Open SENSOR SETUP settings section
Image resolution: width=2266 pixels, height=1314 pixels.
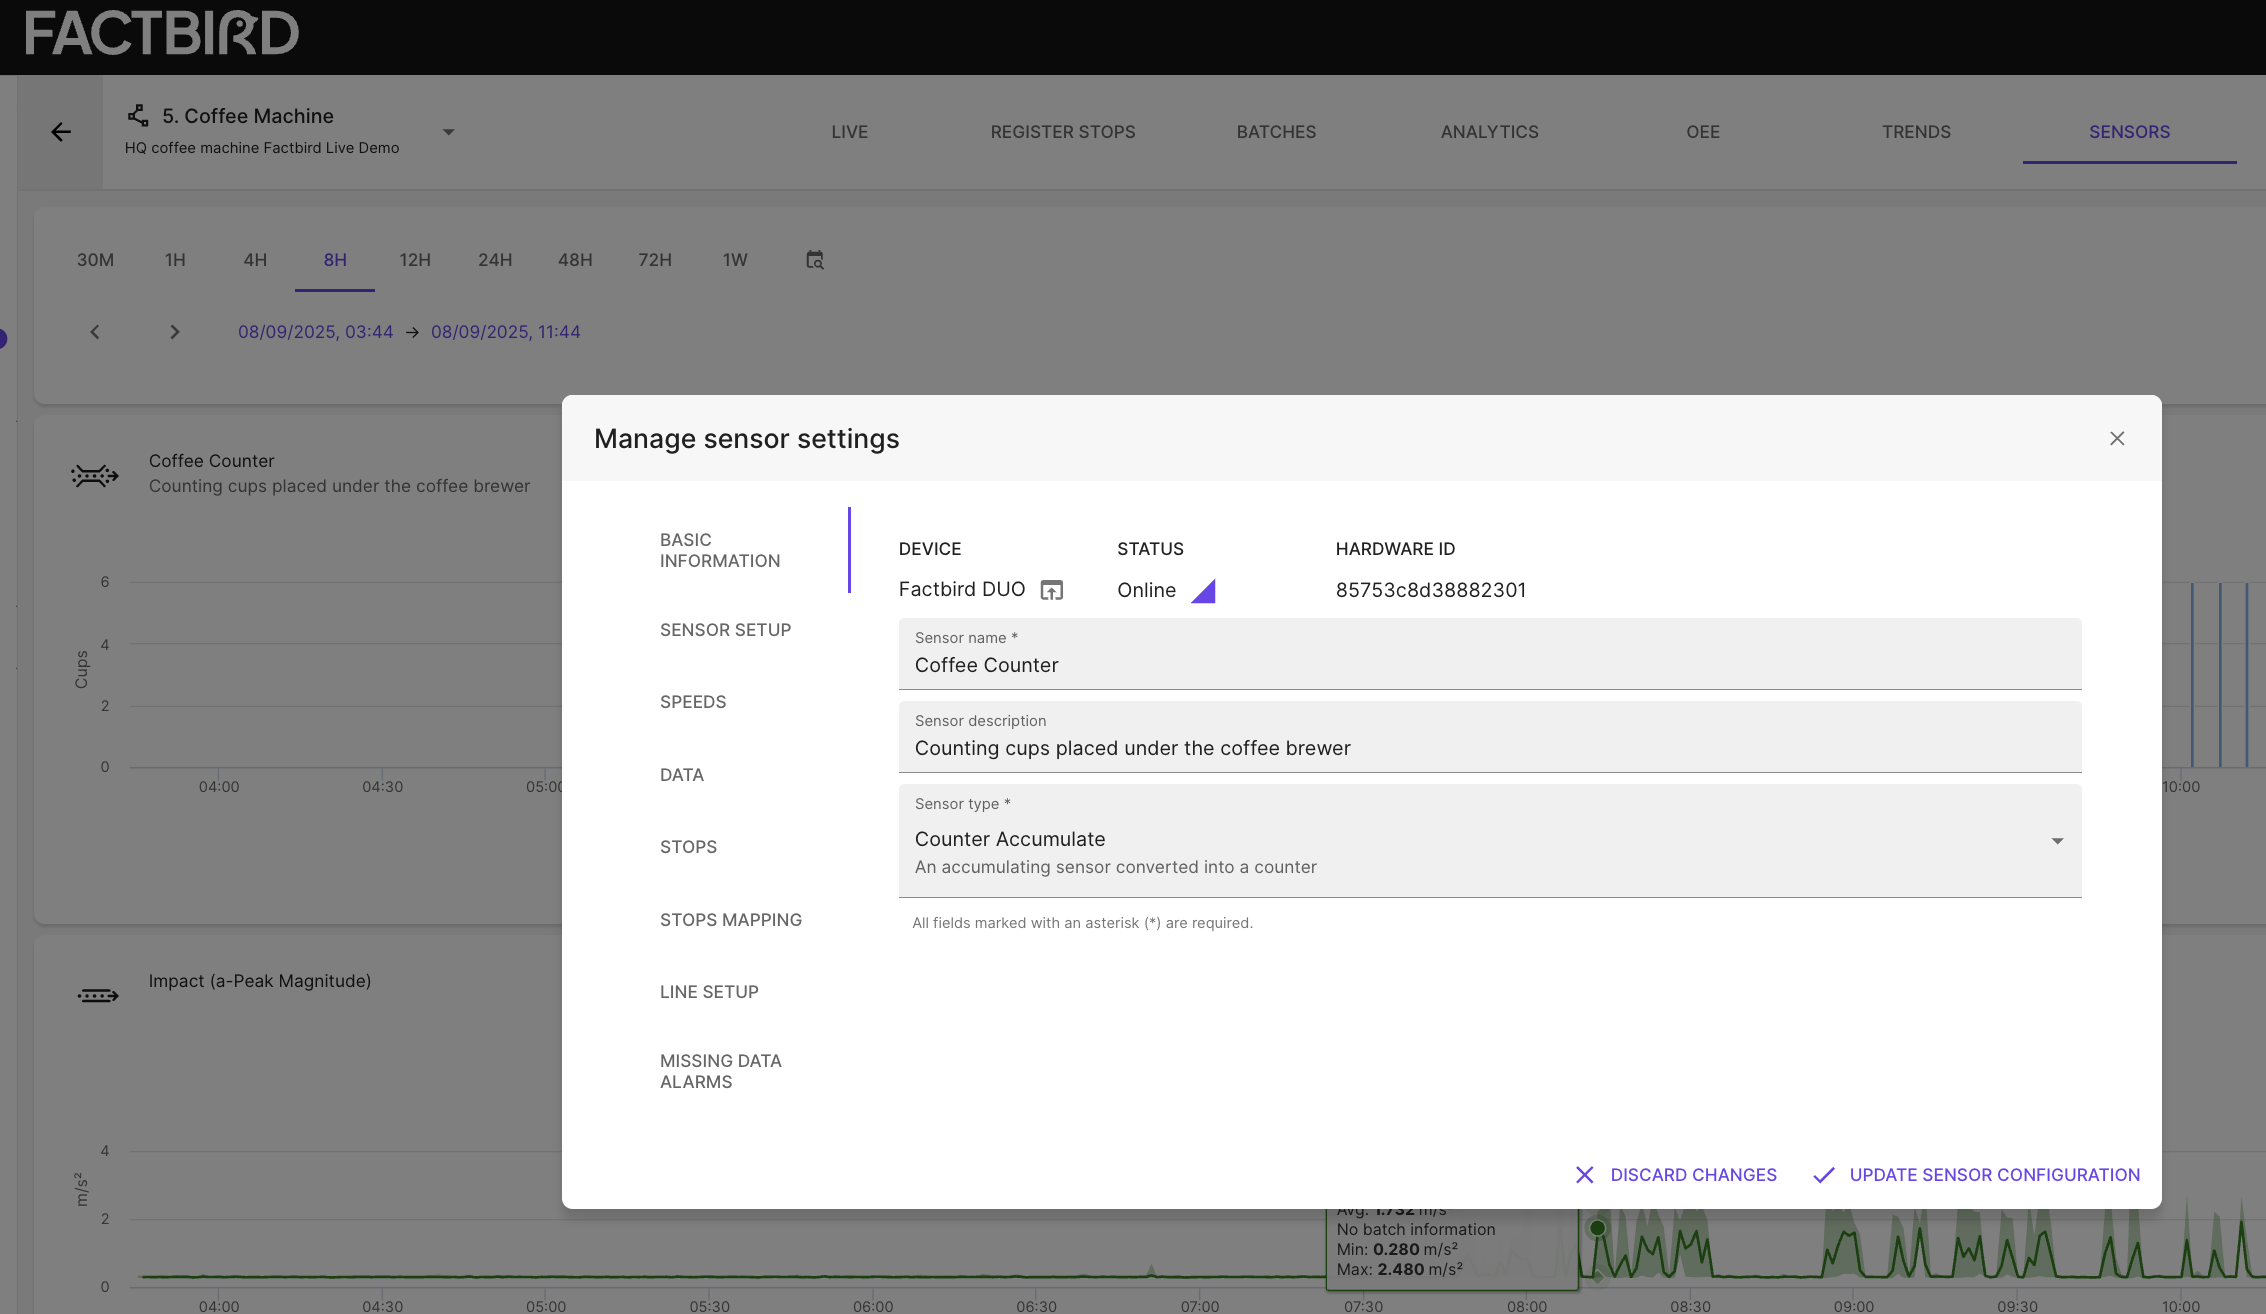coord(725,630)
